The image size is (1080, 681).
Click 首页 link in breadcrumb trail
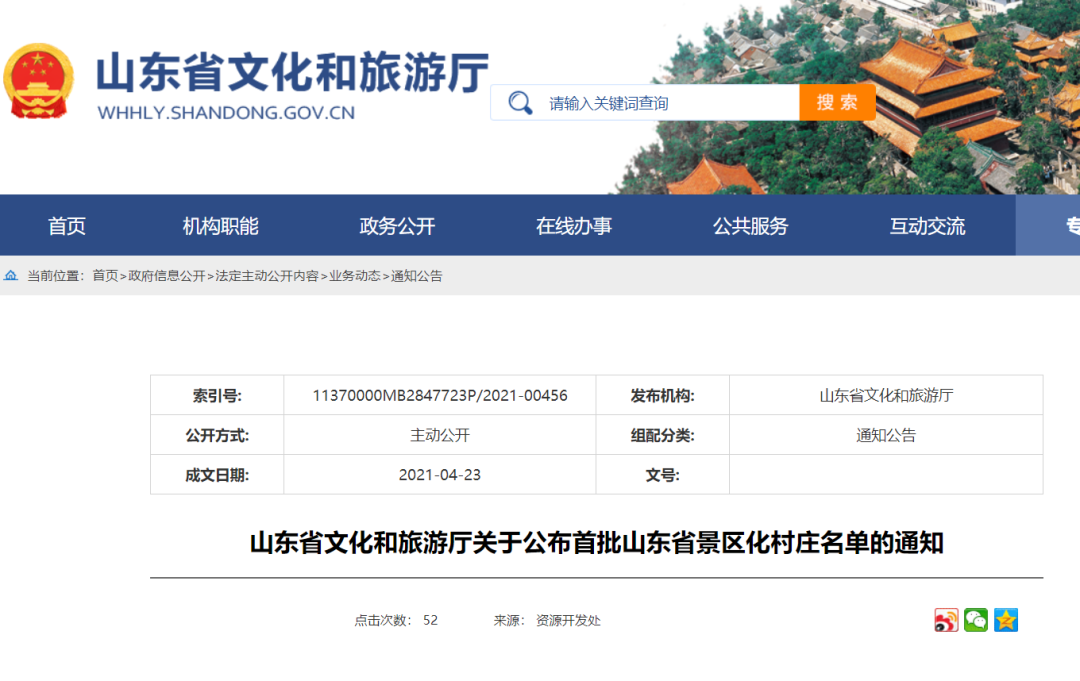click(105, 275)
